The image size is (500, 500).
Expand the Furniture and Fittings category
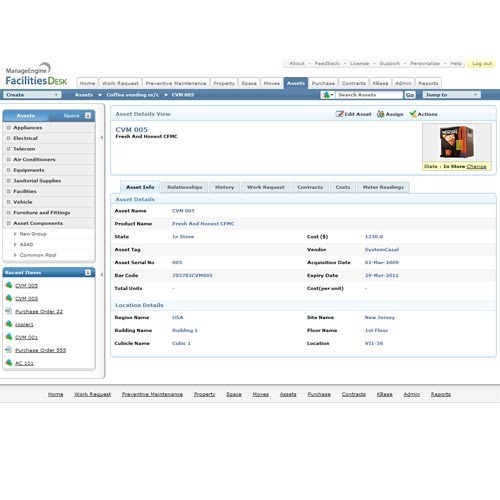(9, 213)
